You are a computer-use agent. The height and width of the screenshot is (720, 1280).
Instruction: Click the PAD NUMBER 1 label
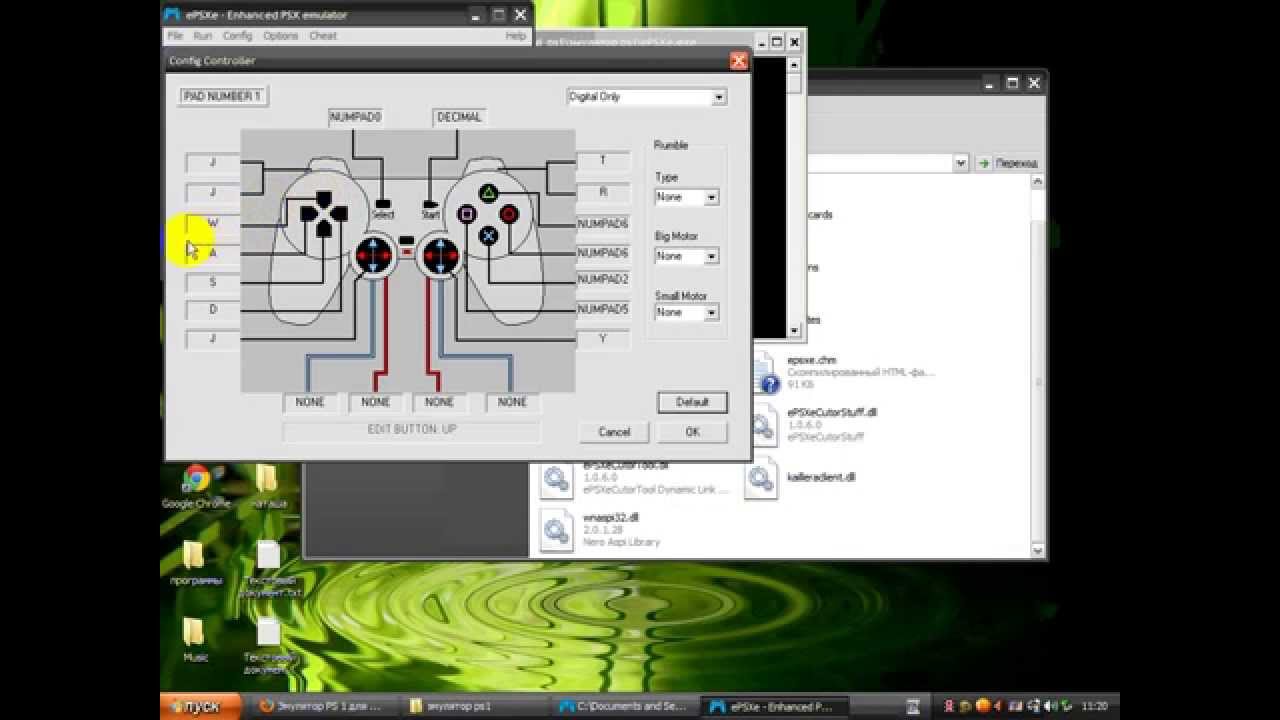[x=223, y=96]
